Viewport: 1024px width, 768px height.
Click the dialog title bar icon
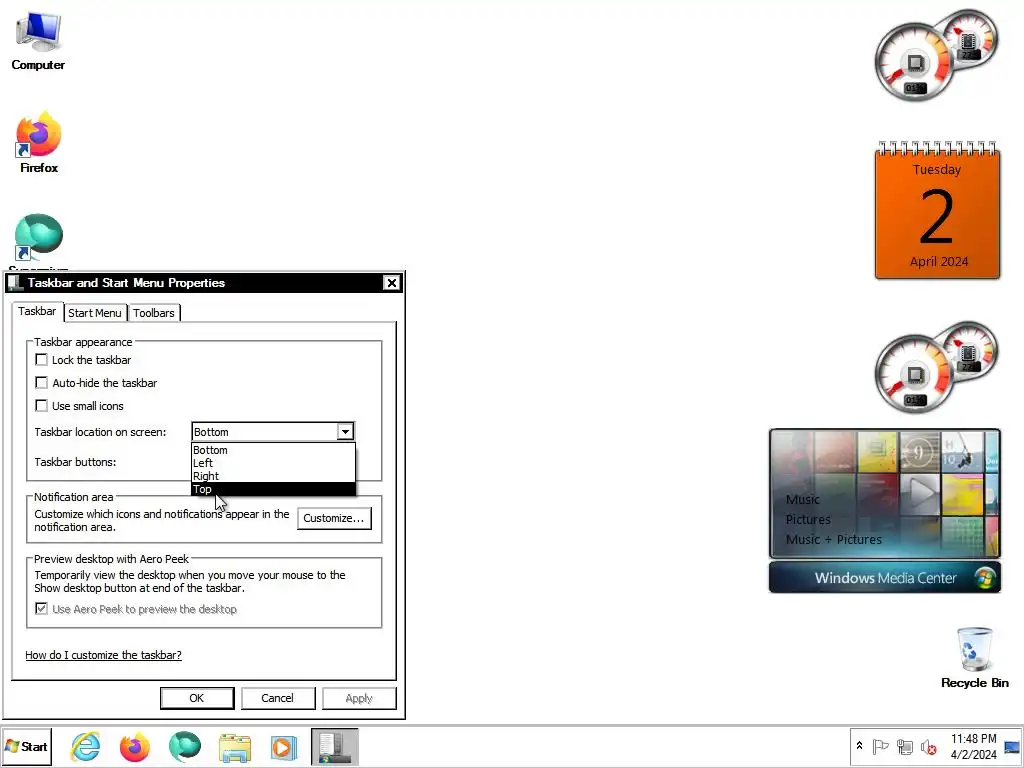(14, 283)
